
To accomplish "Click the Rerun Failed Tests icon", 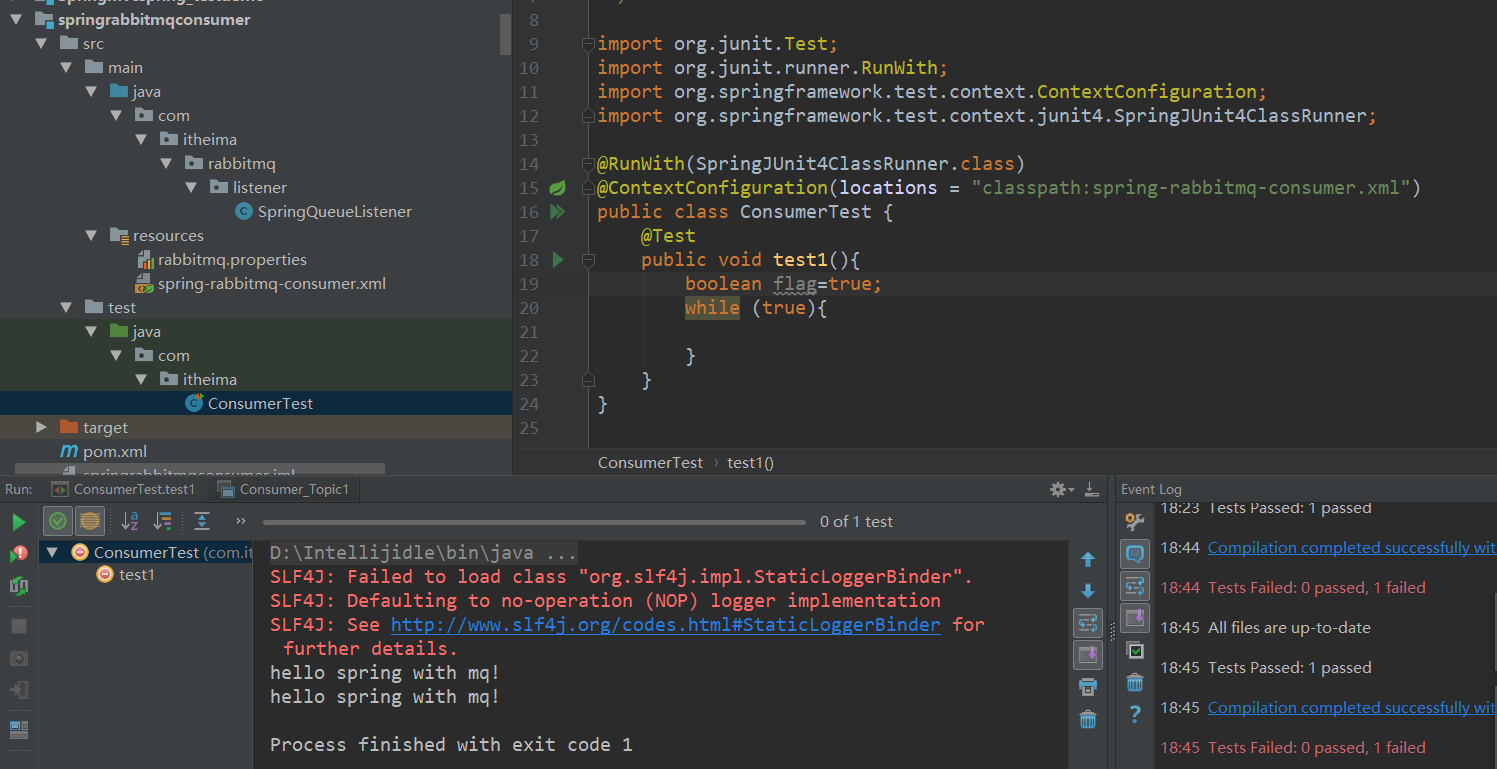I will (19, 554).
